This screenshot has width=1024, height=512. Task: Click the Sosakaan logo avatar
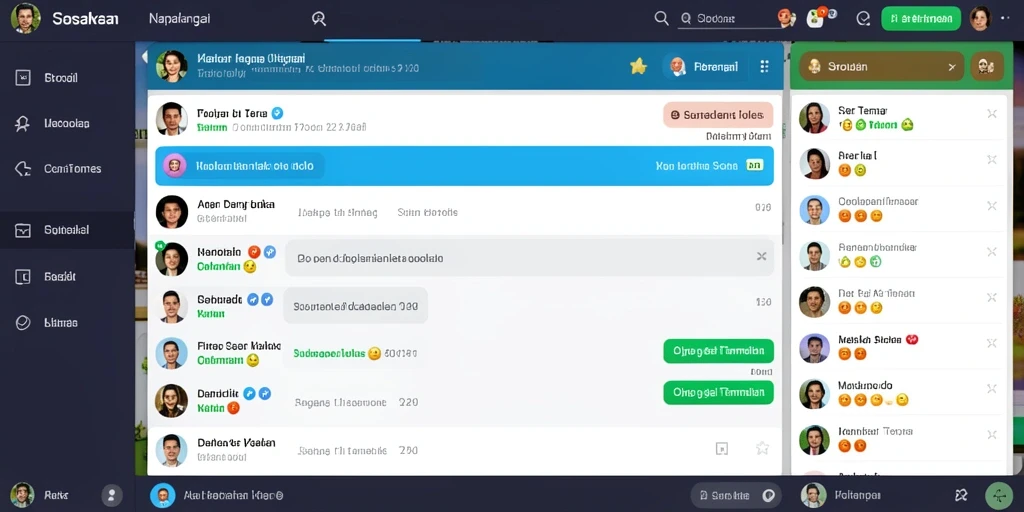pyautogui.click(x=25, y=18)
